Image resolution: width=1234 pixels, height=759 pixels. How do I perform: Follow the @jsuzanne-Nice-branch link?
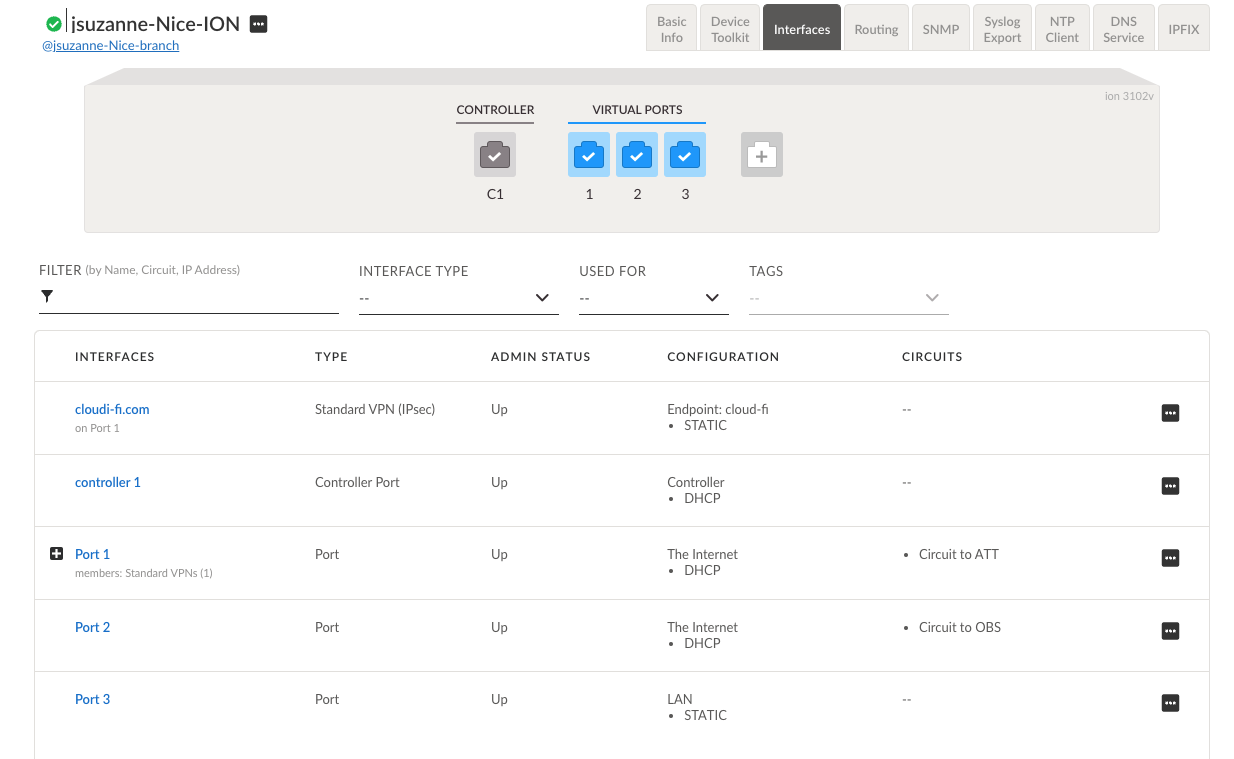point(110,45)
